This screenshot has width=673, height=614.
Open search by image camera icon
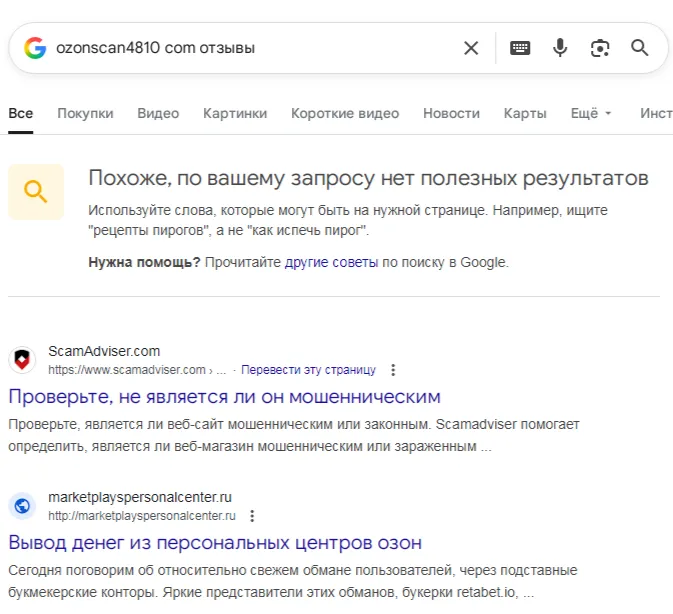[x=600, y=48]
